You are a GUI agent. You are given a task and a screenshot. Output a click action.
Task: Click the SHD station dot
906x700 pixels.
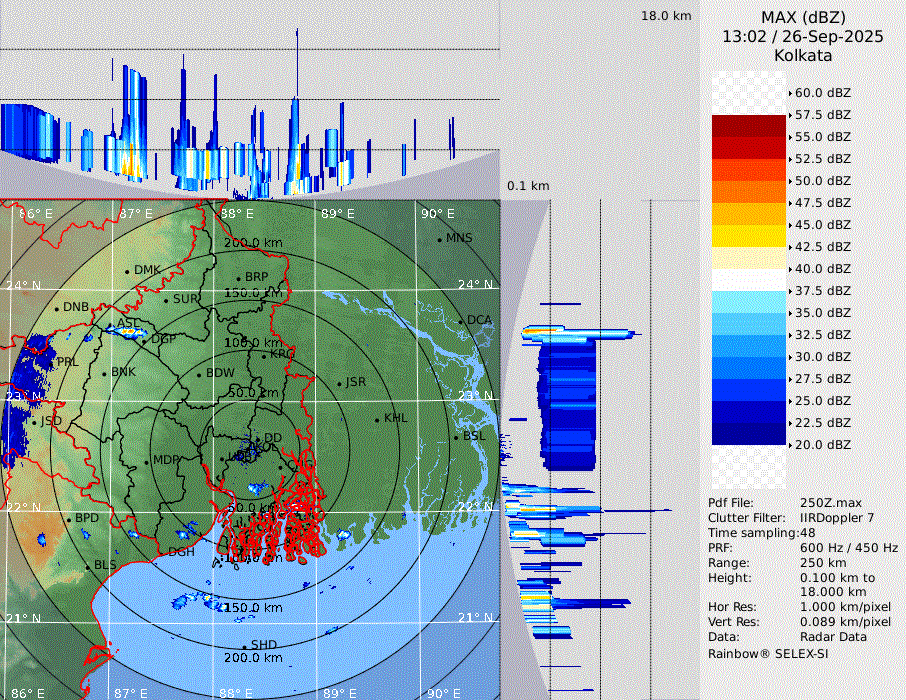click(x=244, y=646)
